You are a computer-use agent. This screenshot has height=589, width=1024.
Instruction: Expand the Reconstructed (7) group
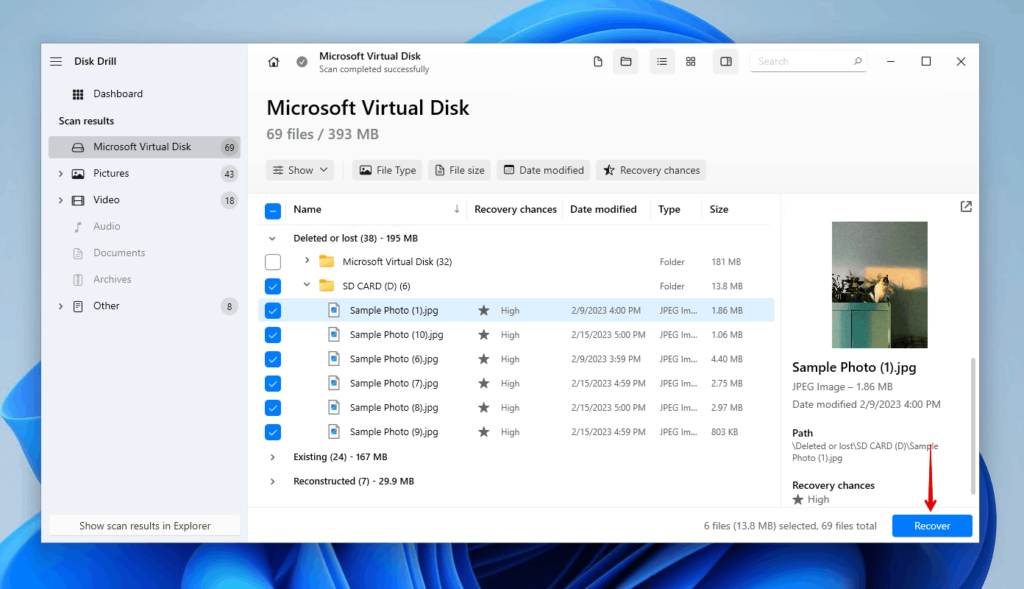point(273,481)
